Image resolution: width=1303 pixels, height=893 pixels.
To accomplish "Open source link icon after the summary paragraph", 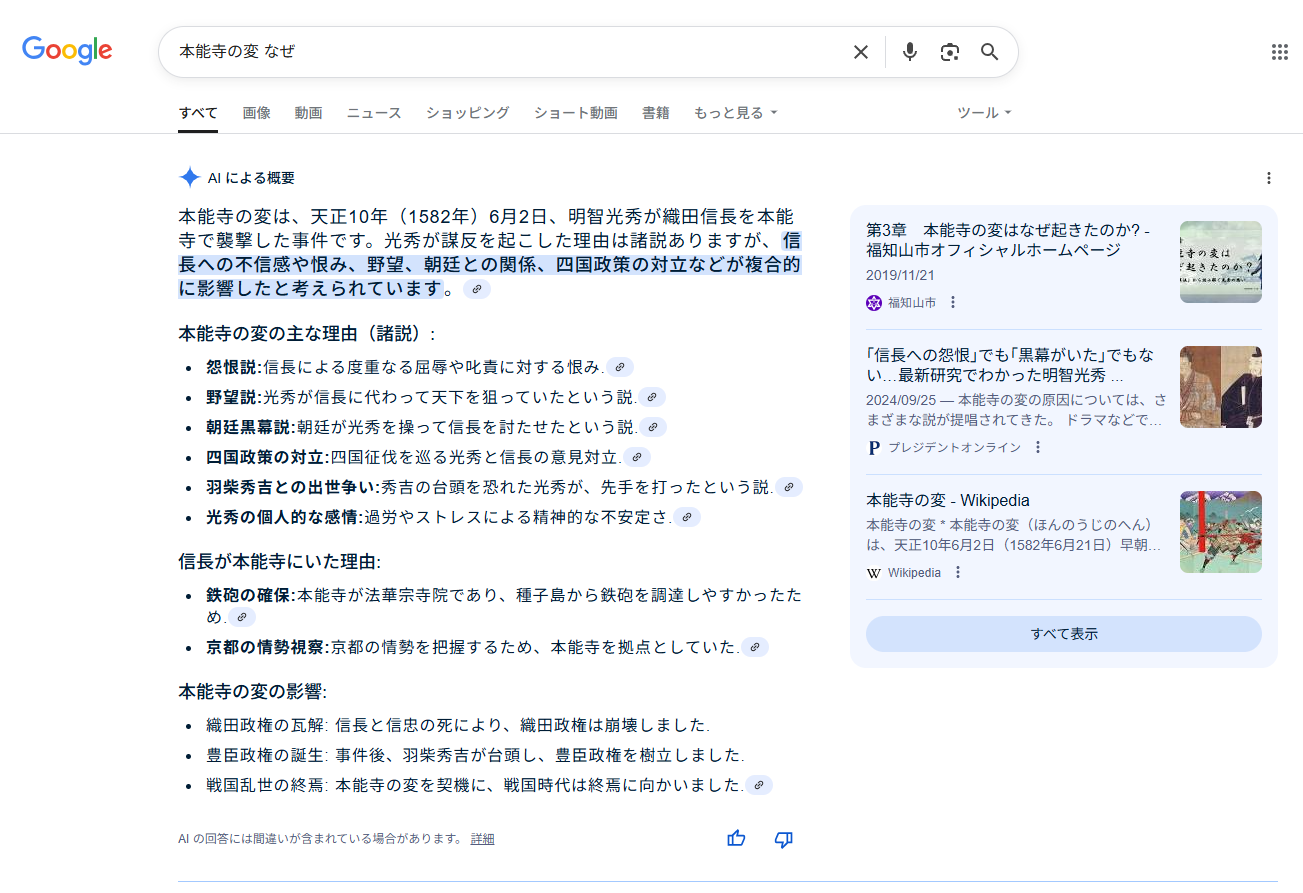I will click(477, 289).
